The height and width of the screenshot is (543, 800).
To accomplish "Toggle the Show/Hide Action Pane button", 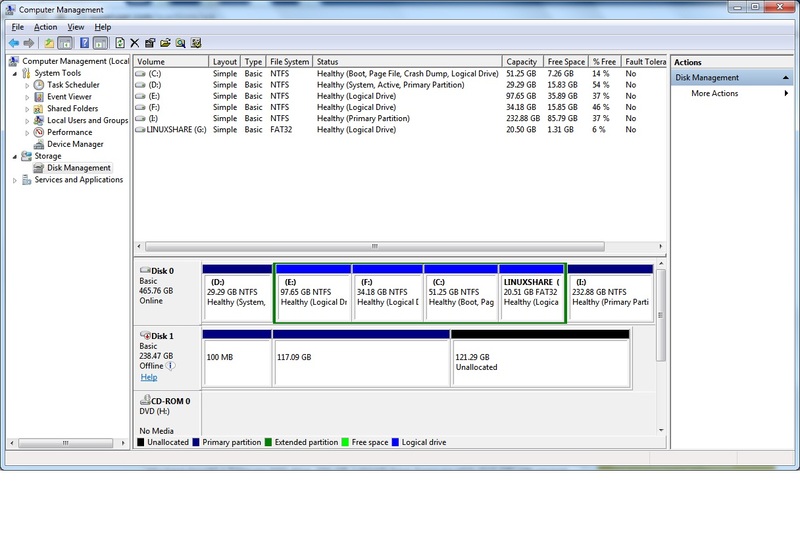I will [101, 43].
